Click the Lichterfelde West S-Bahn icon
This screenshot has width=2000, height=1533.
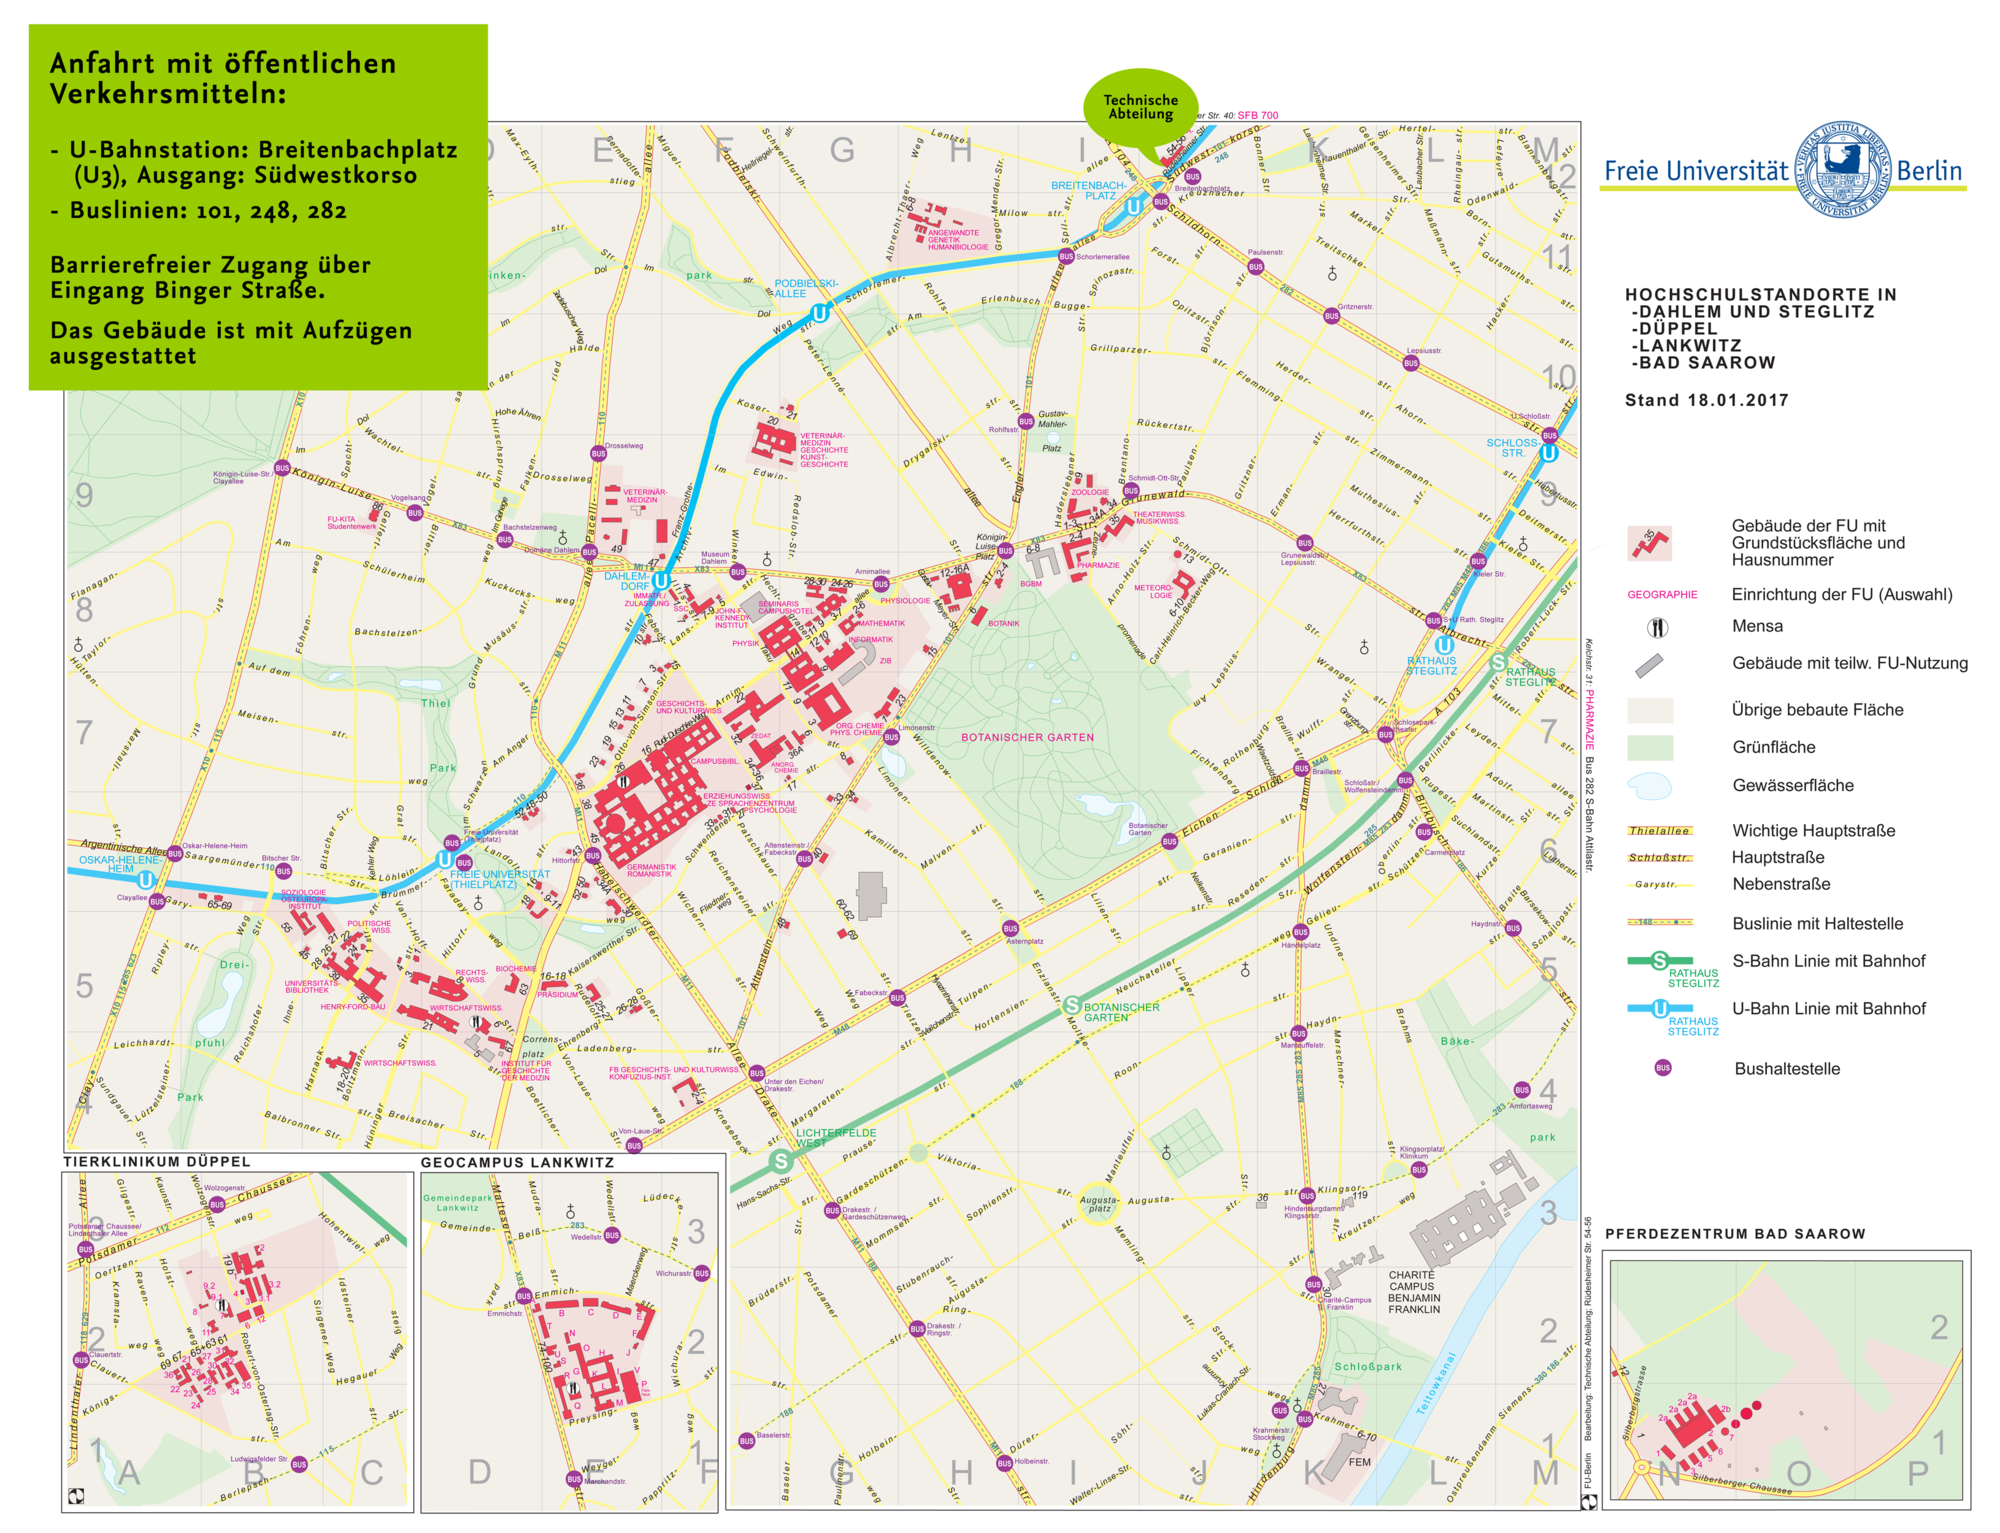click(x=781, y=1161)
